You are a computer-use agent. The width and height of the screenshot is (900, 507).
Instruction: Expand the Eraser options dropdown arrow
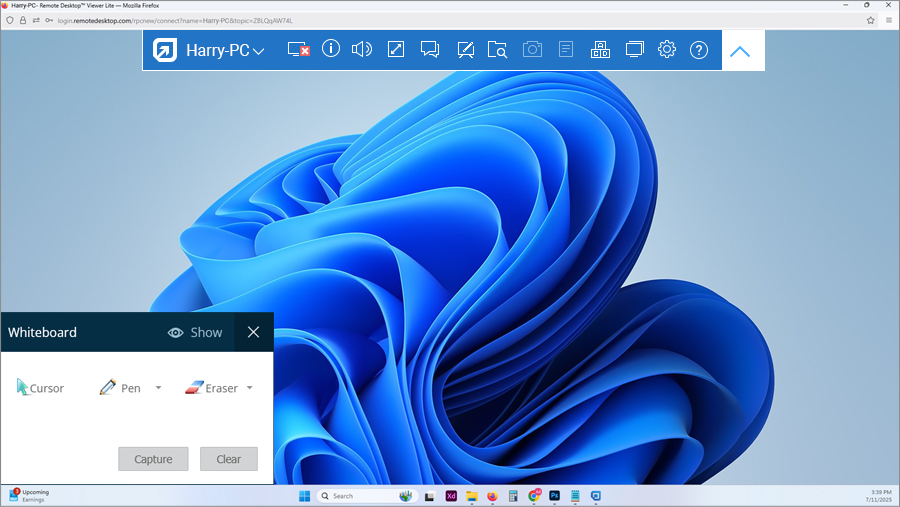click(x=249, y=388)
